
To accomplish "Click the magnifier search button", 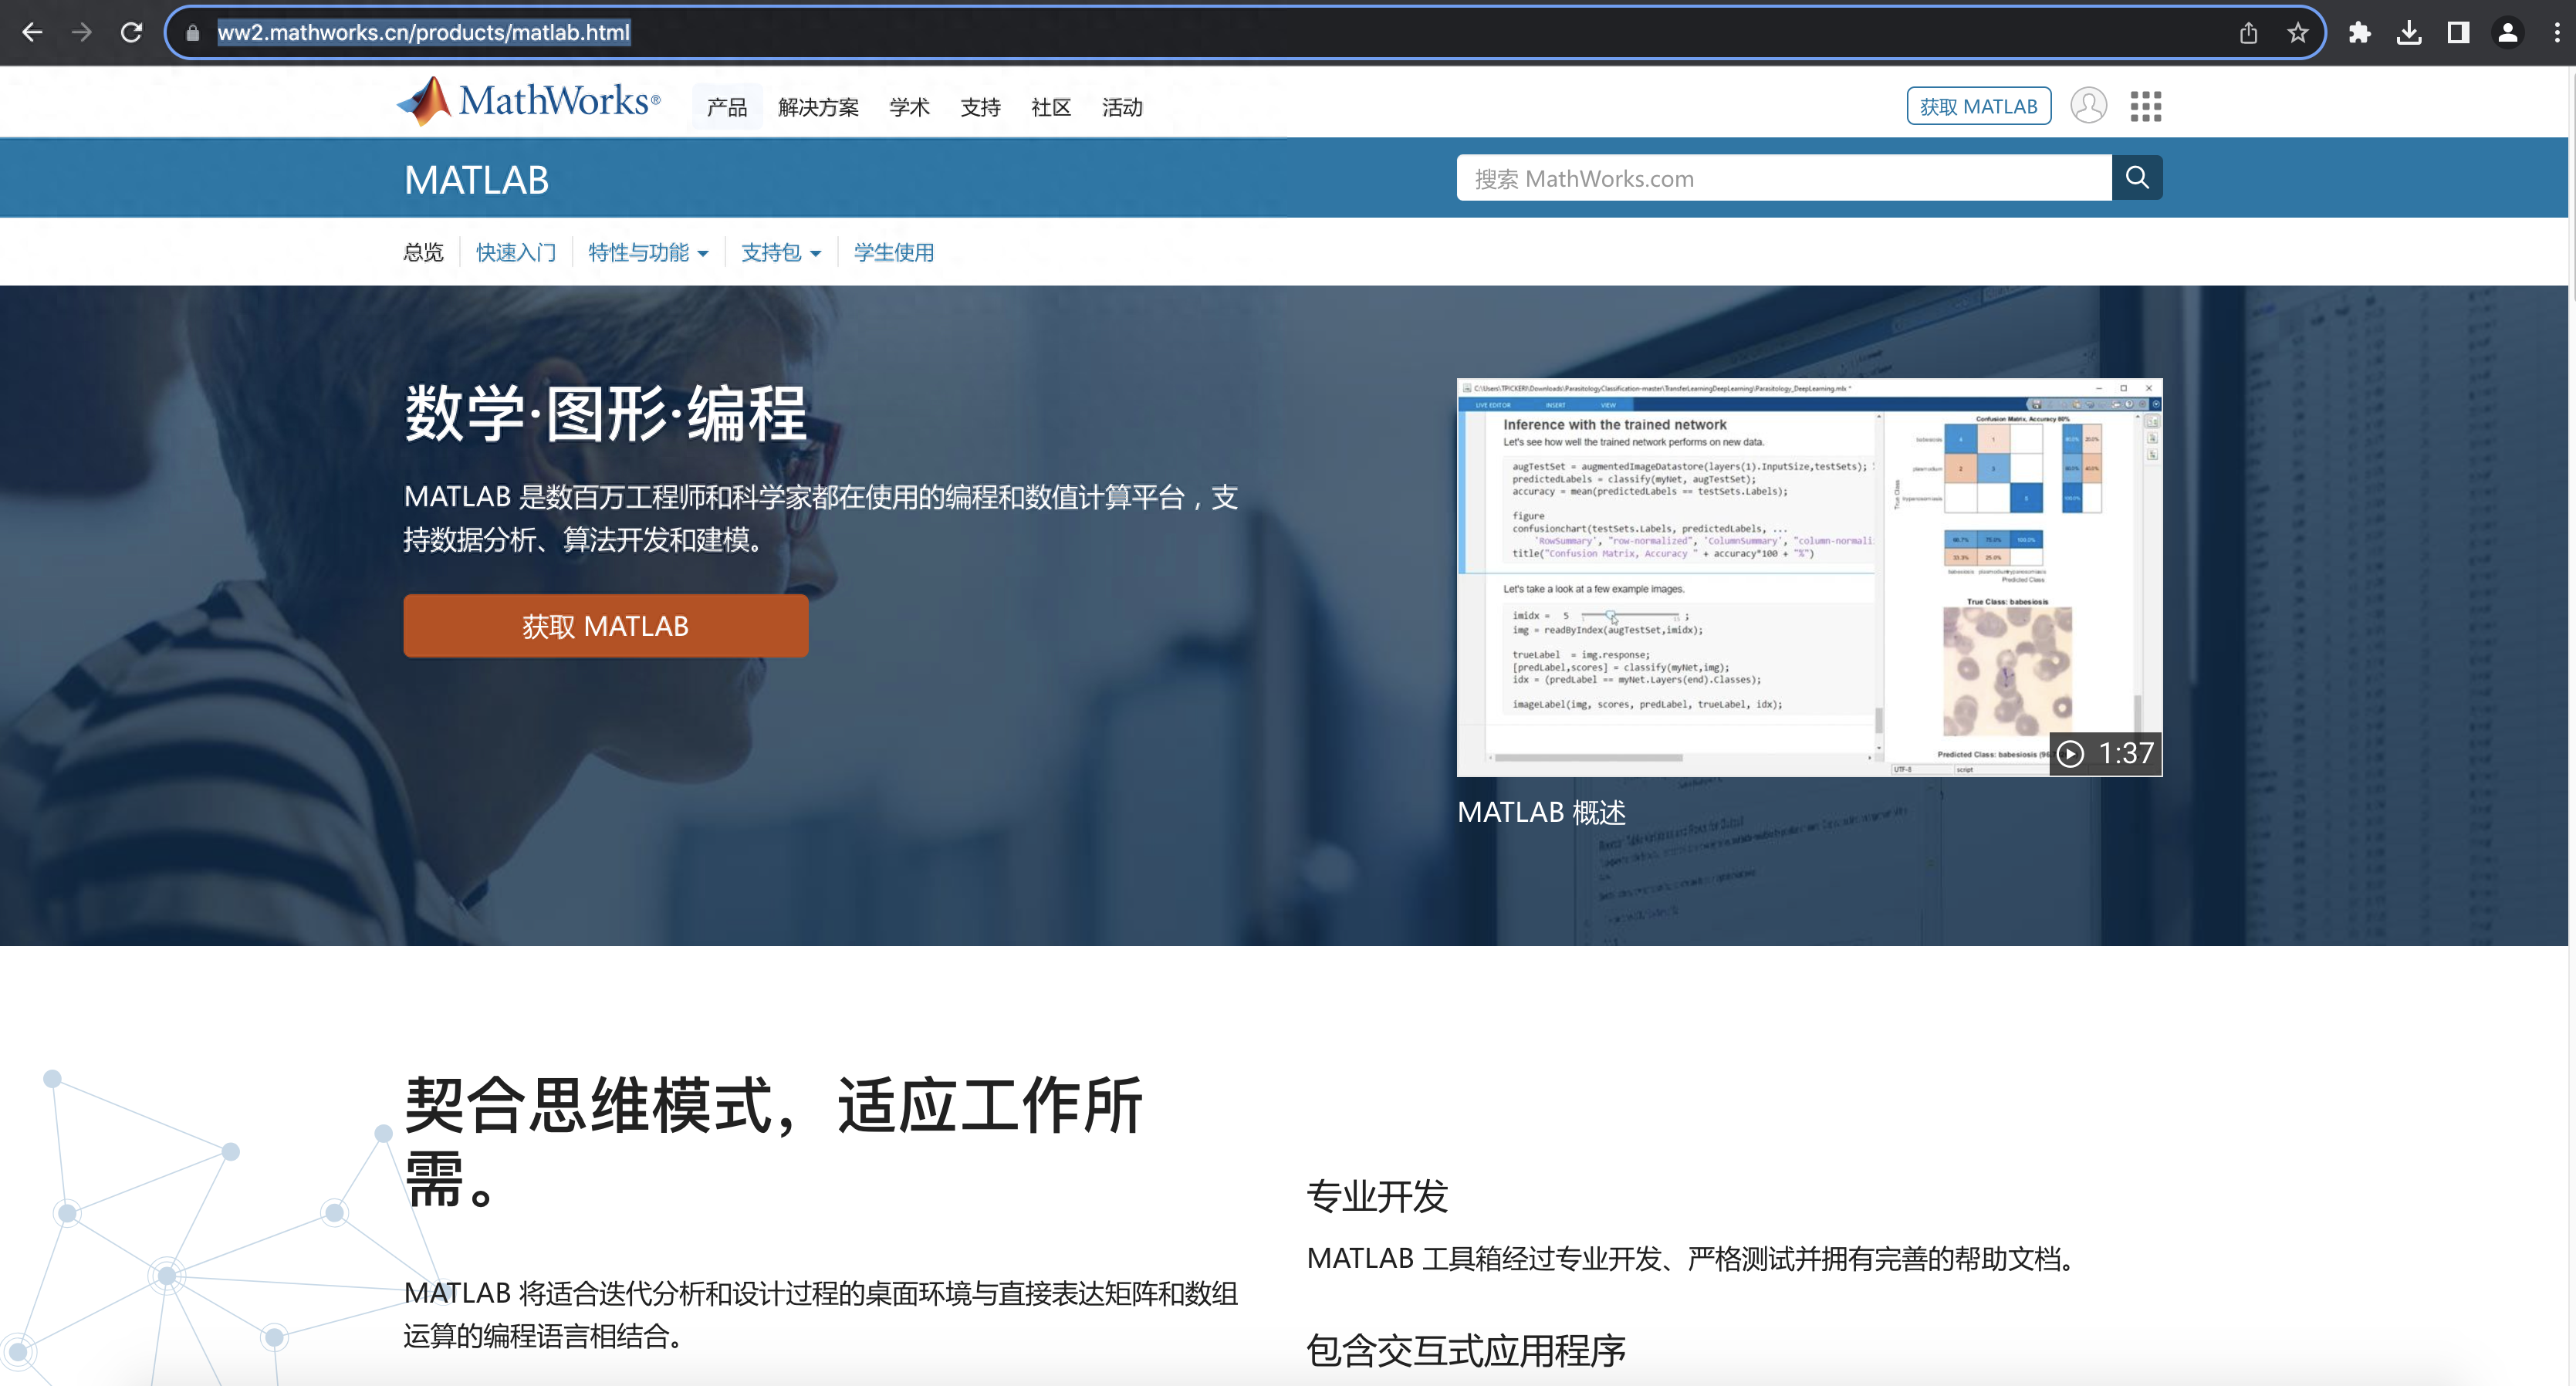I will coord(2137,178).
